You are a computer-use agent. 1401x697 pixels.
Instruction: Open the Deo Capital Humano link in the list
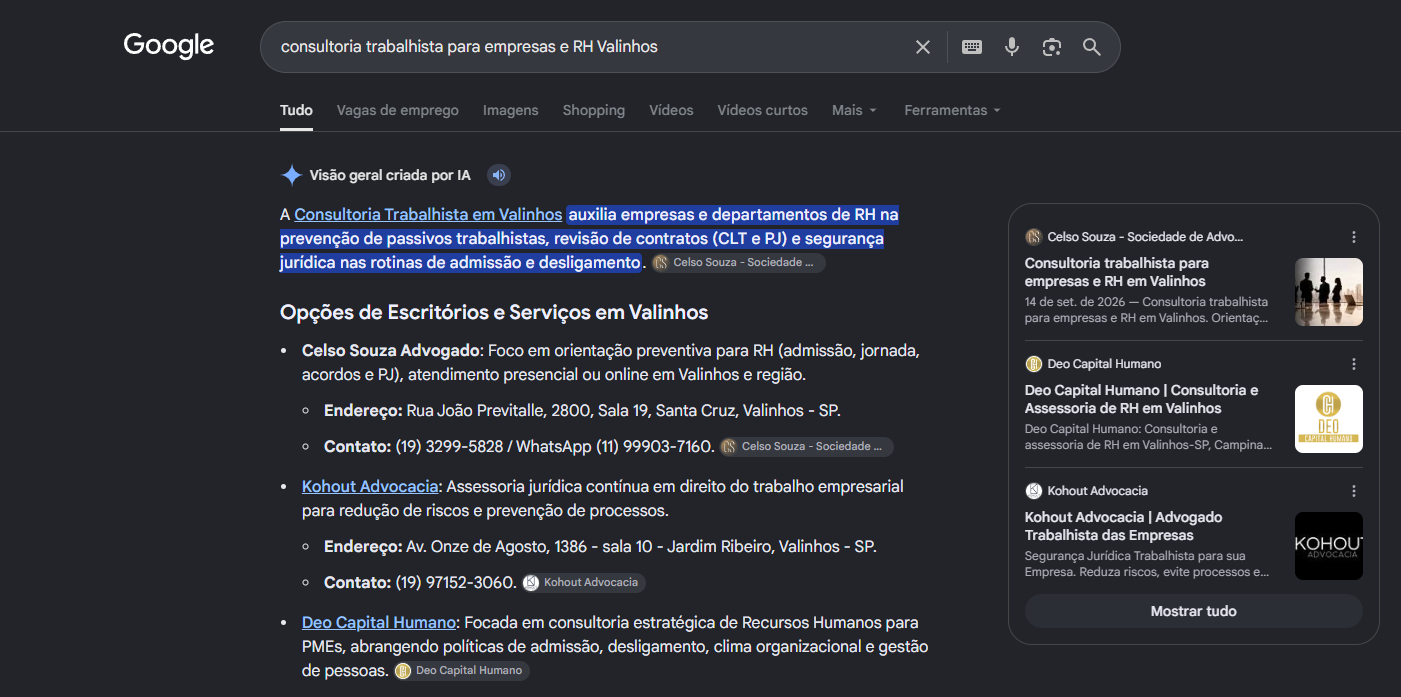(x=379, y=623)
